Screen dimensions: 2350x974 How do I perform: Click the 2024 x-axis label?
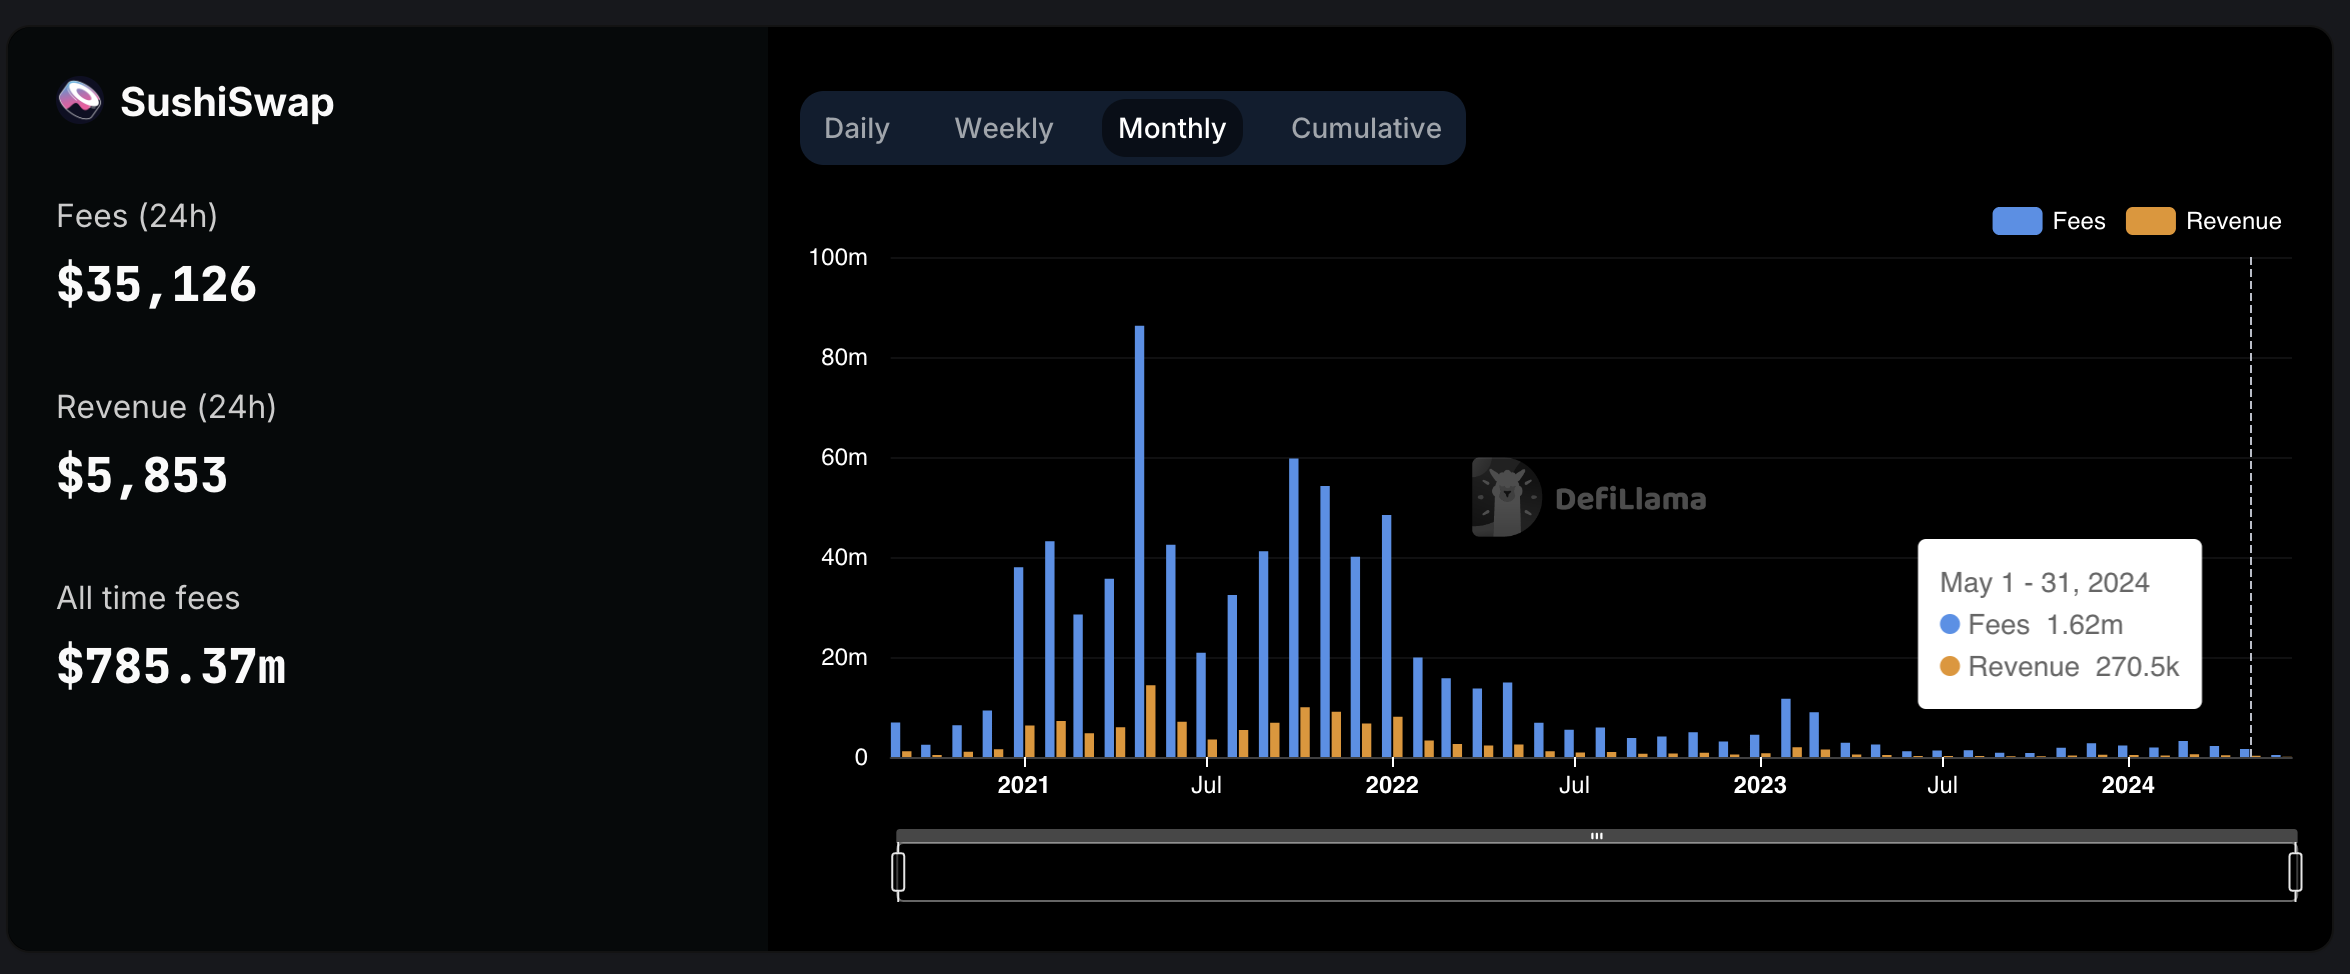tap(2127, 785)
